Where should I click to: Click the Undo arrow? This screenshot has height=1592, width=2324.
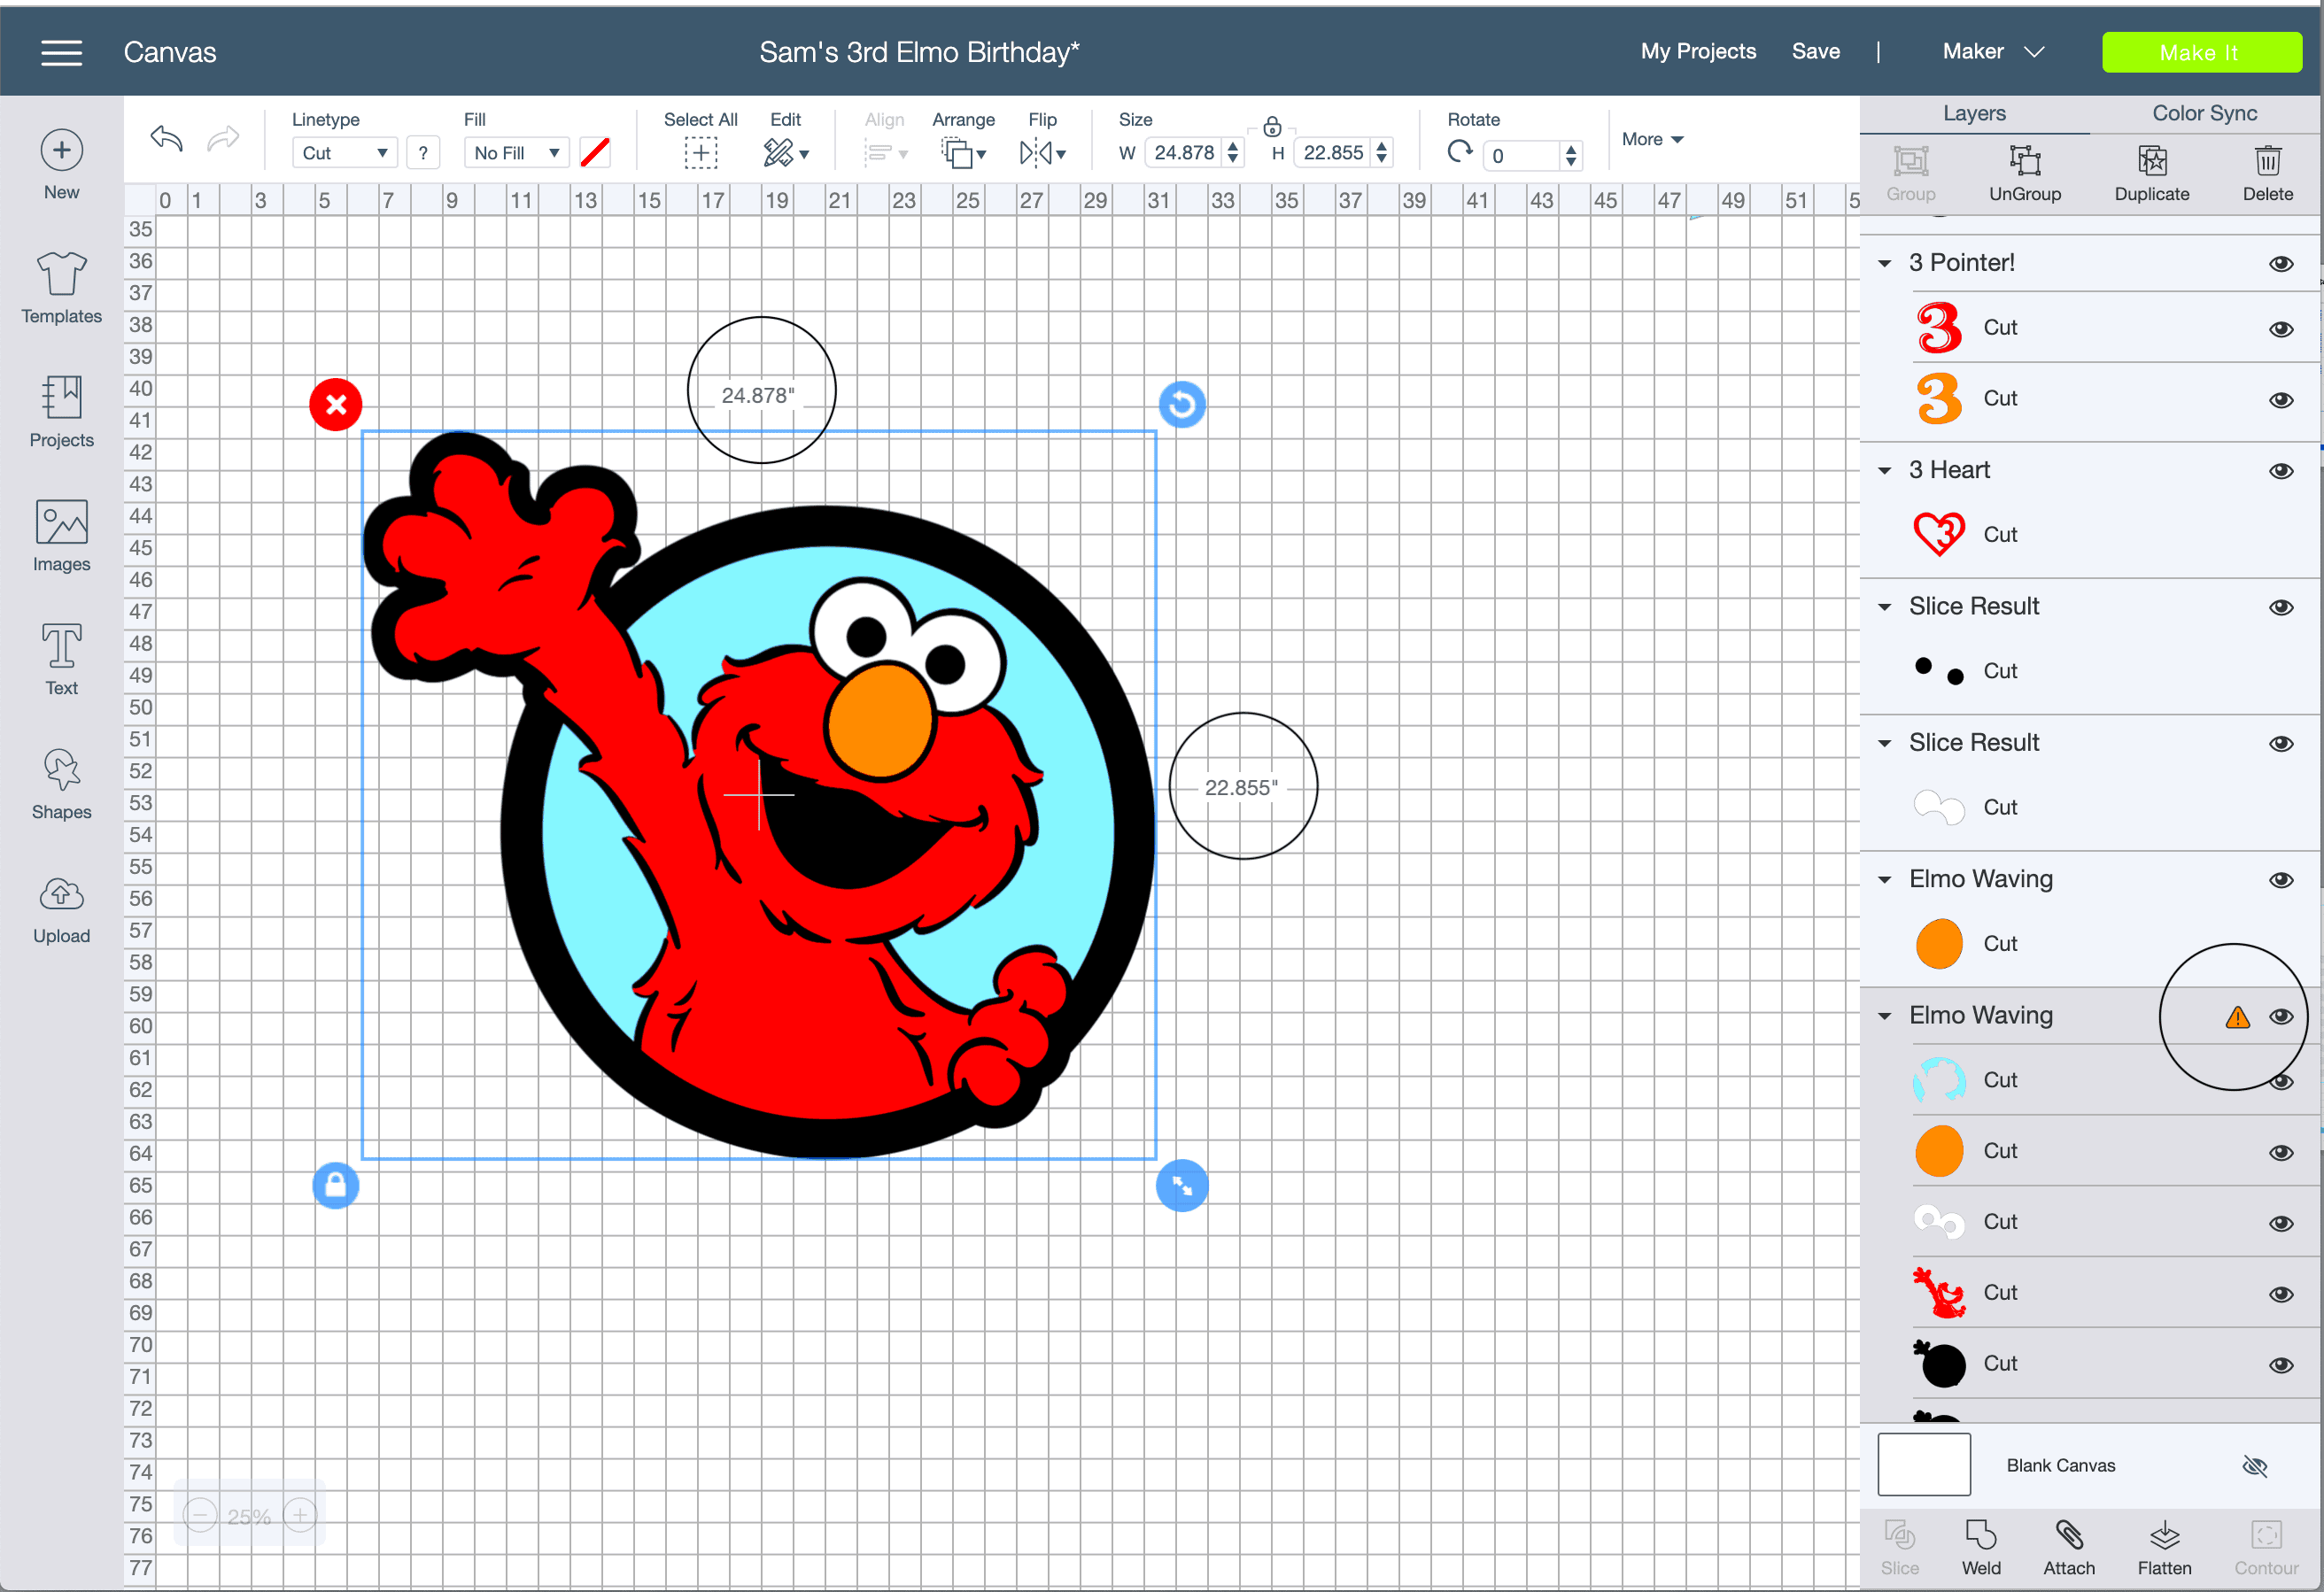(166, 139)
